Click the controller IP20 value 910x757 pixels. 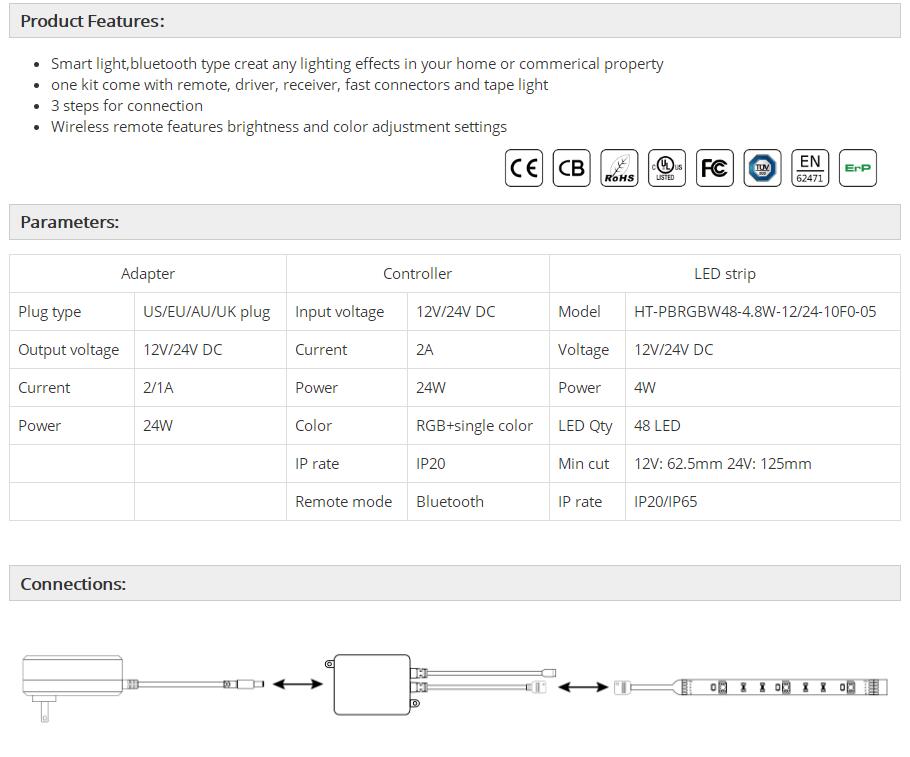pos(431,463)
